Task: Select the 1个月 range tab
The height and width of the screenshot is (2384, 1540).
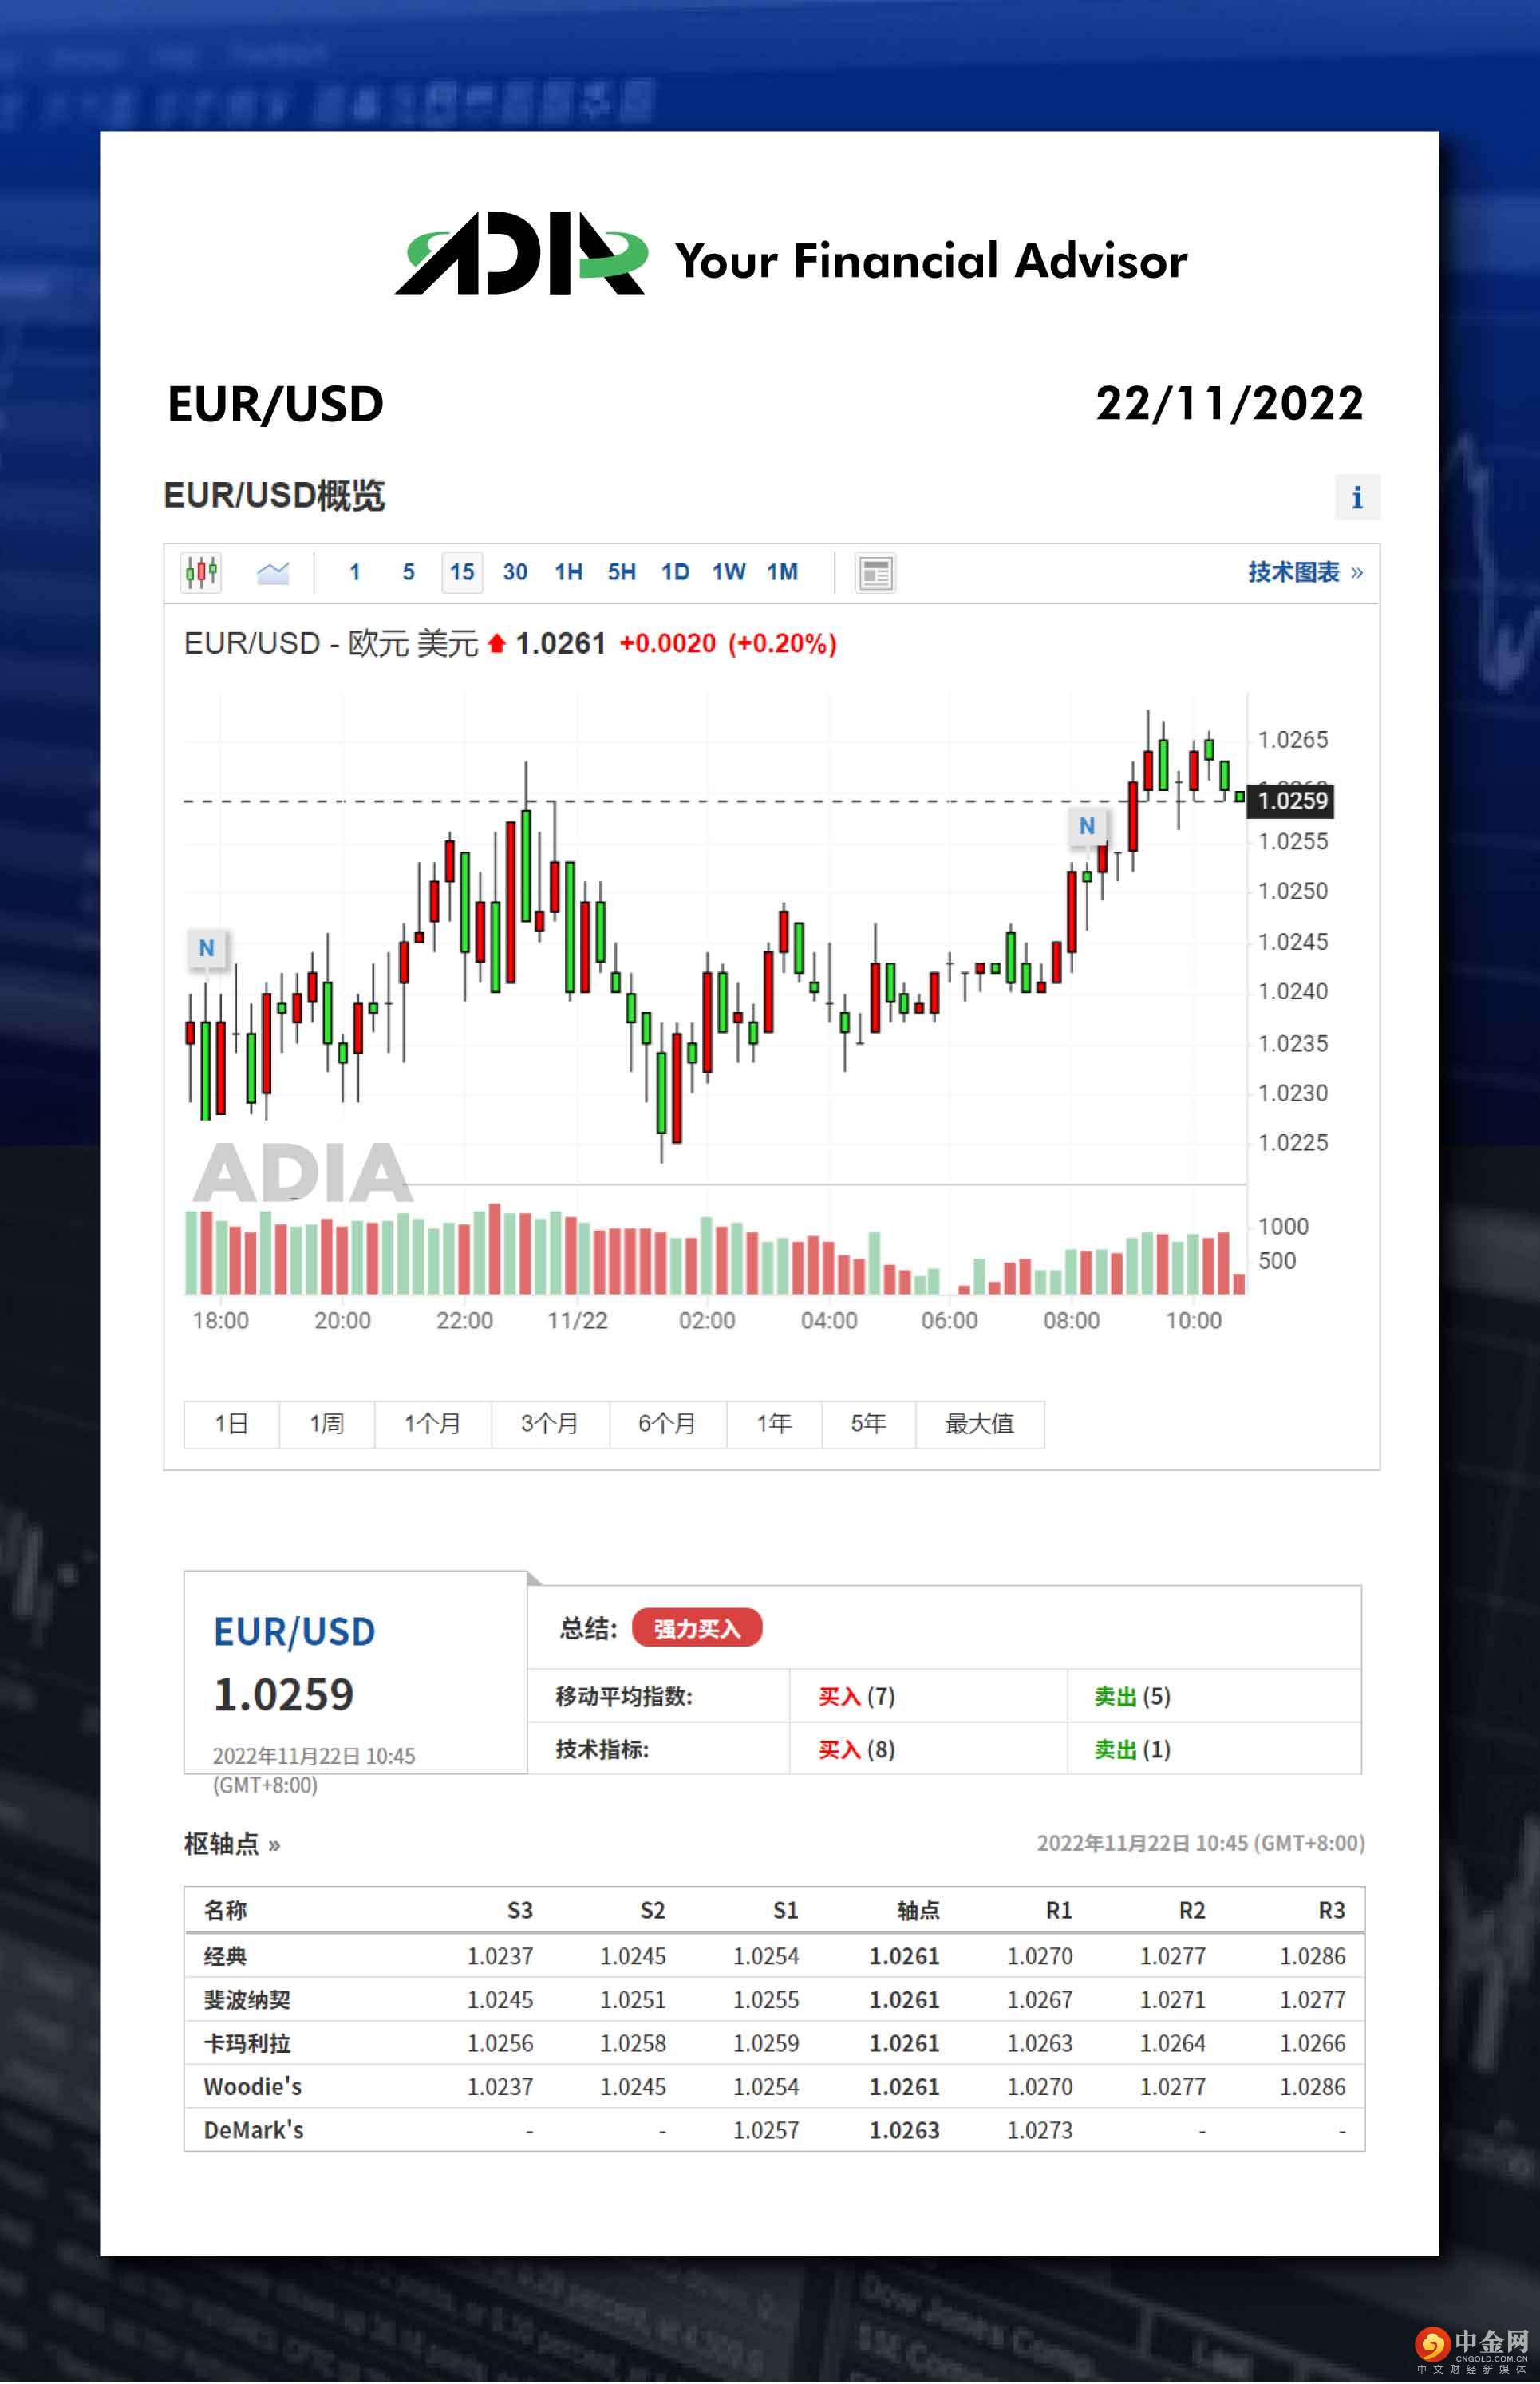Action: (432, 1423)
